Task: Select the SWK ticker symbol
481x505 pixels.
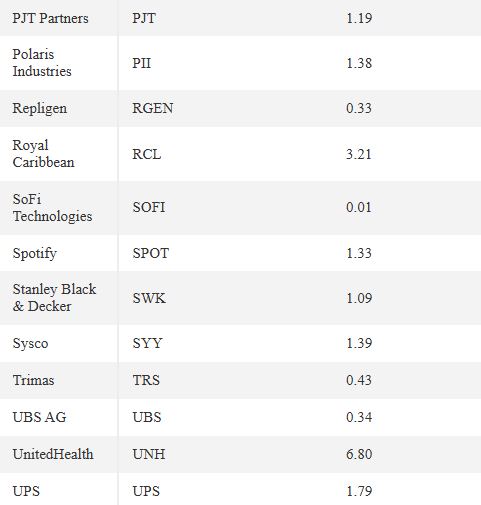Action: (149, 298)
